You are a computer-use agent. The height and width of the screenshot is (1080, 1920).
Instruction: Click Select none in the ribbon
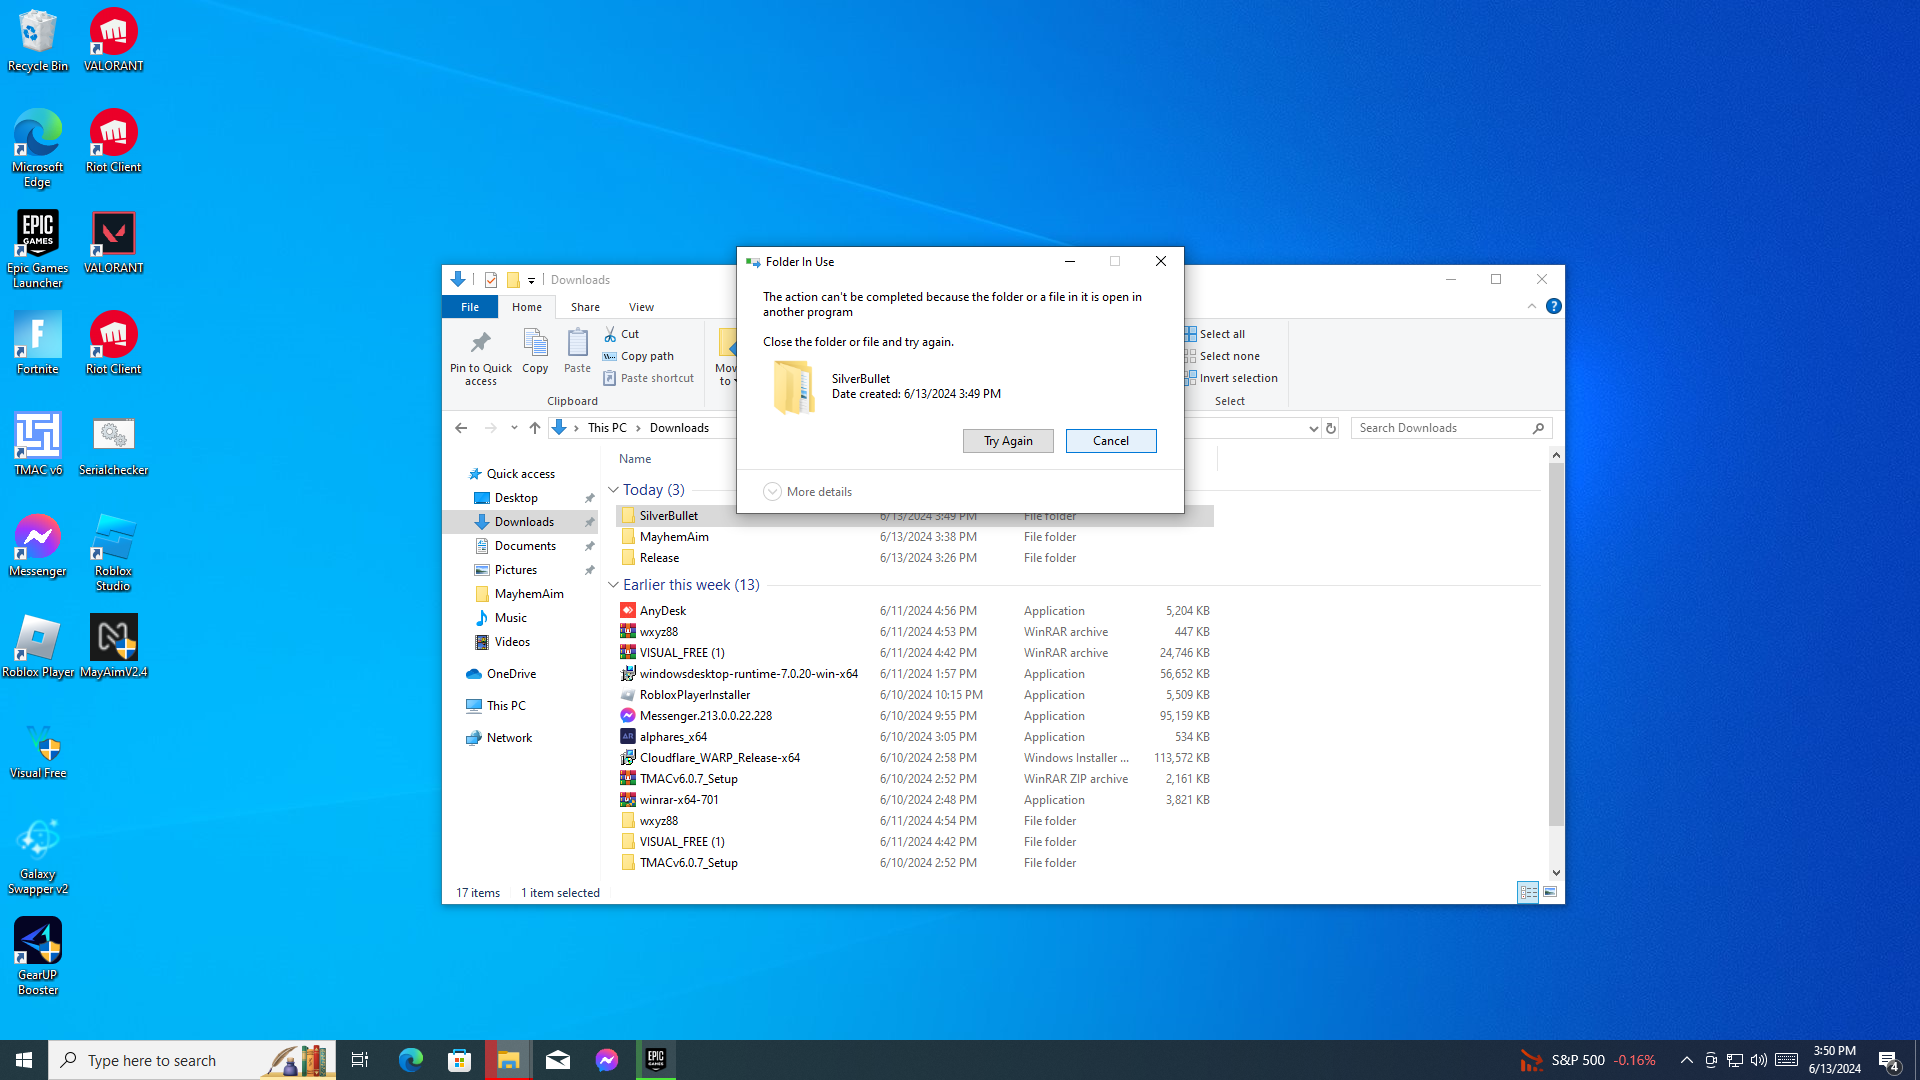pos(1228,356)
